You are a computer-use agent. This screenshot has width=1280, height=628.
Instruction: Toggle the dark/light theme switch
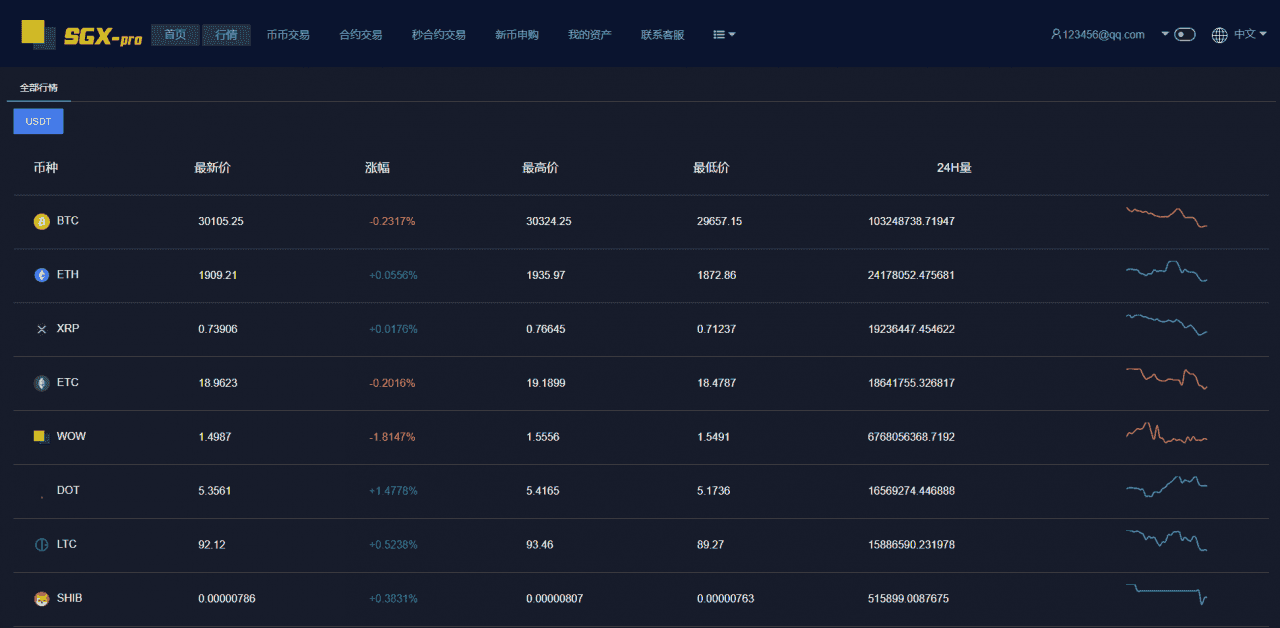pyautogui.click(x=1185, y=35)
